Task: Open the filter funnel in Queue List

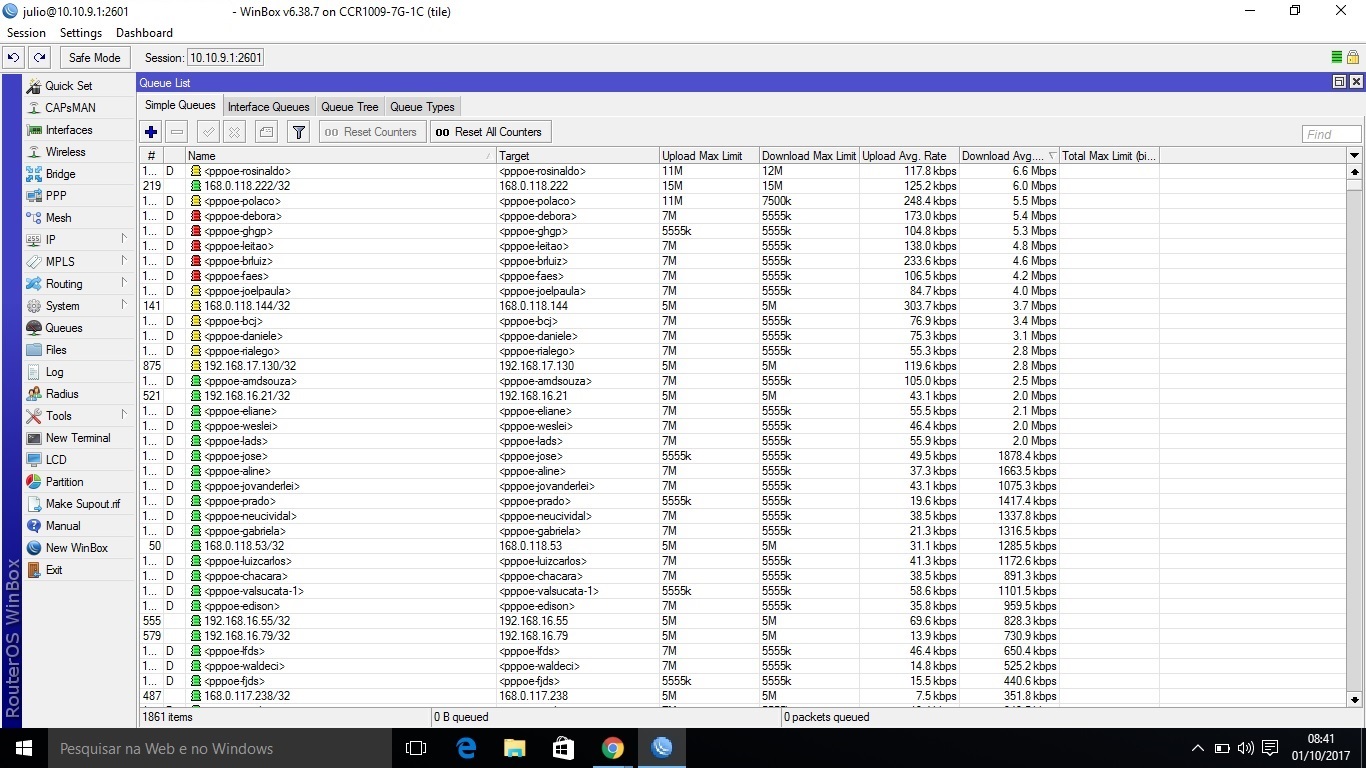Action: click(x=298, y=132)
